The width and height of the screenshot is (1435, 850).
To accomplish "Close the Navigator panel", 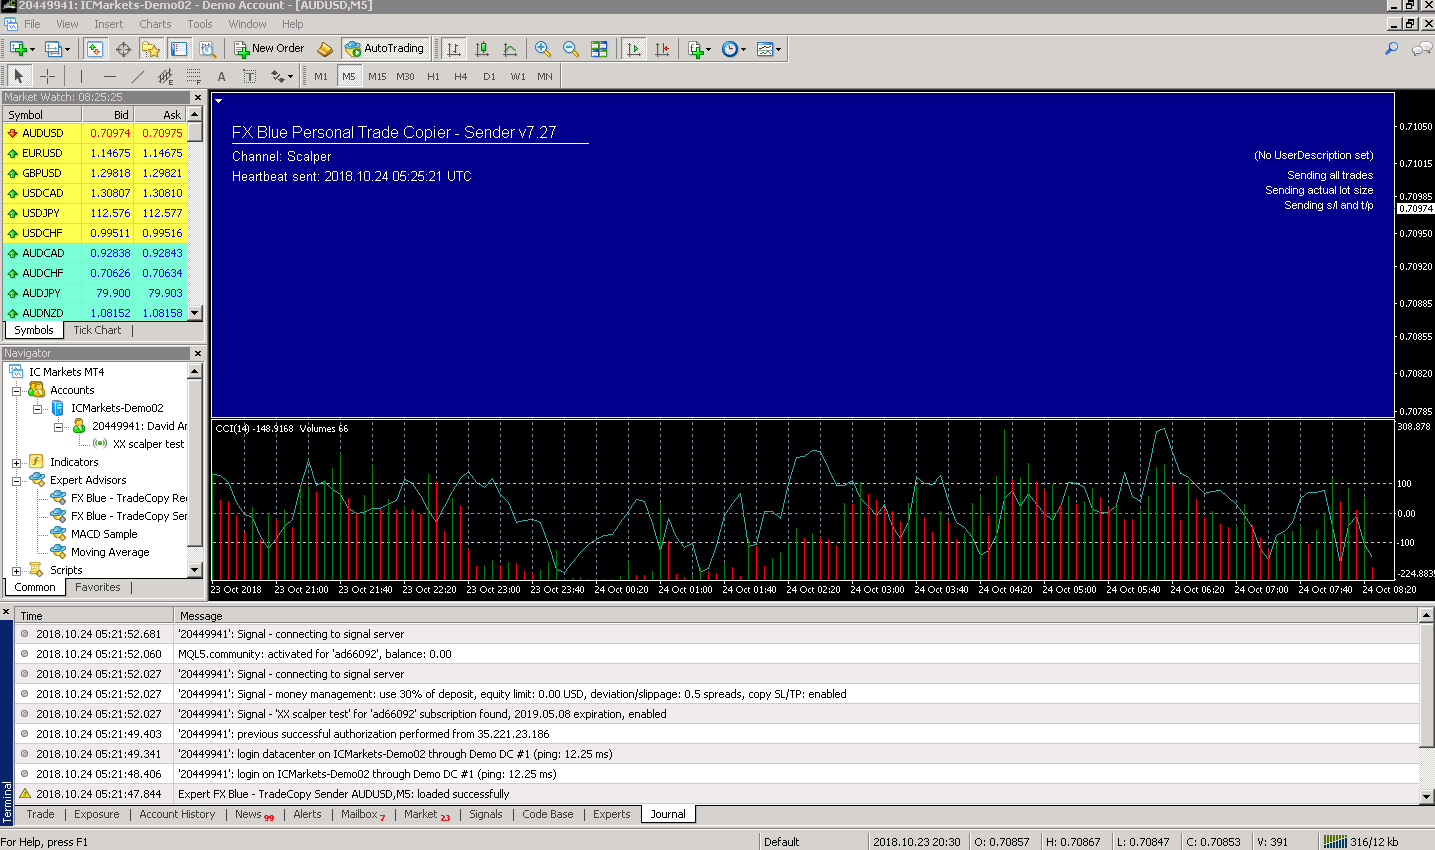I will coord(197,354).
